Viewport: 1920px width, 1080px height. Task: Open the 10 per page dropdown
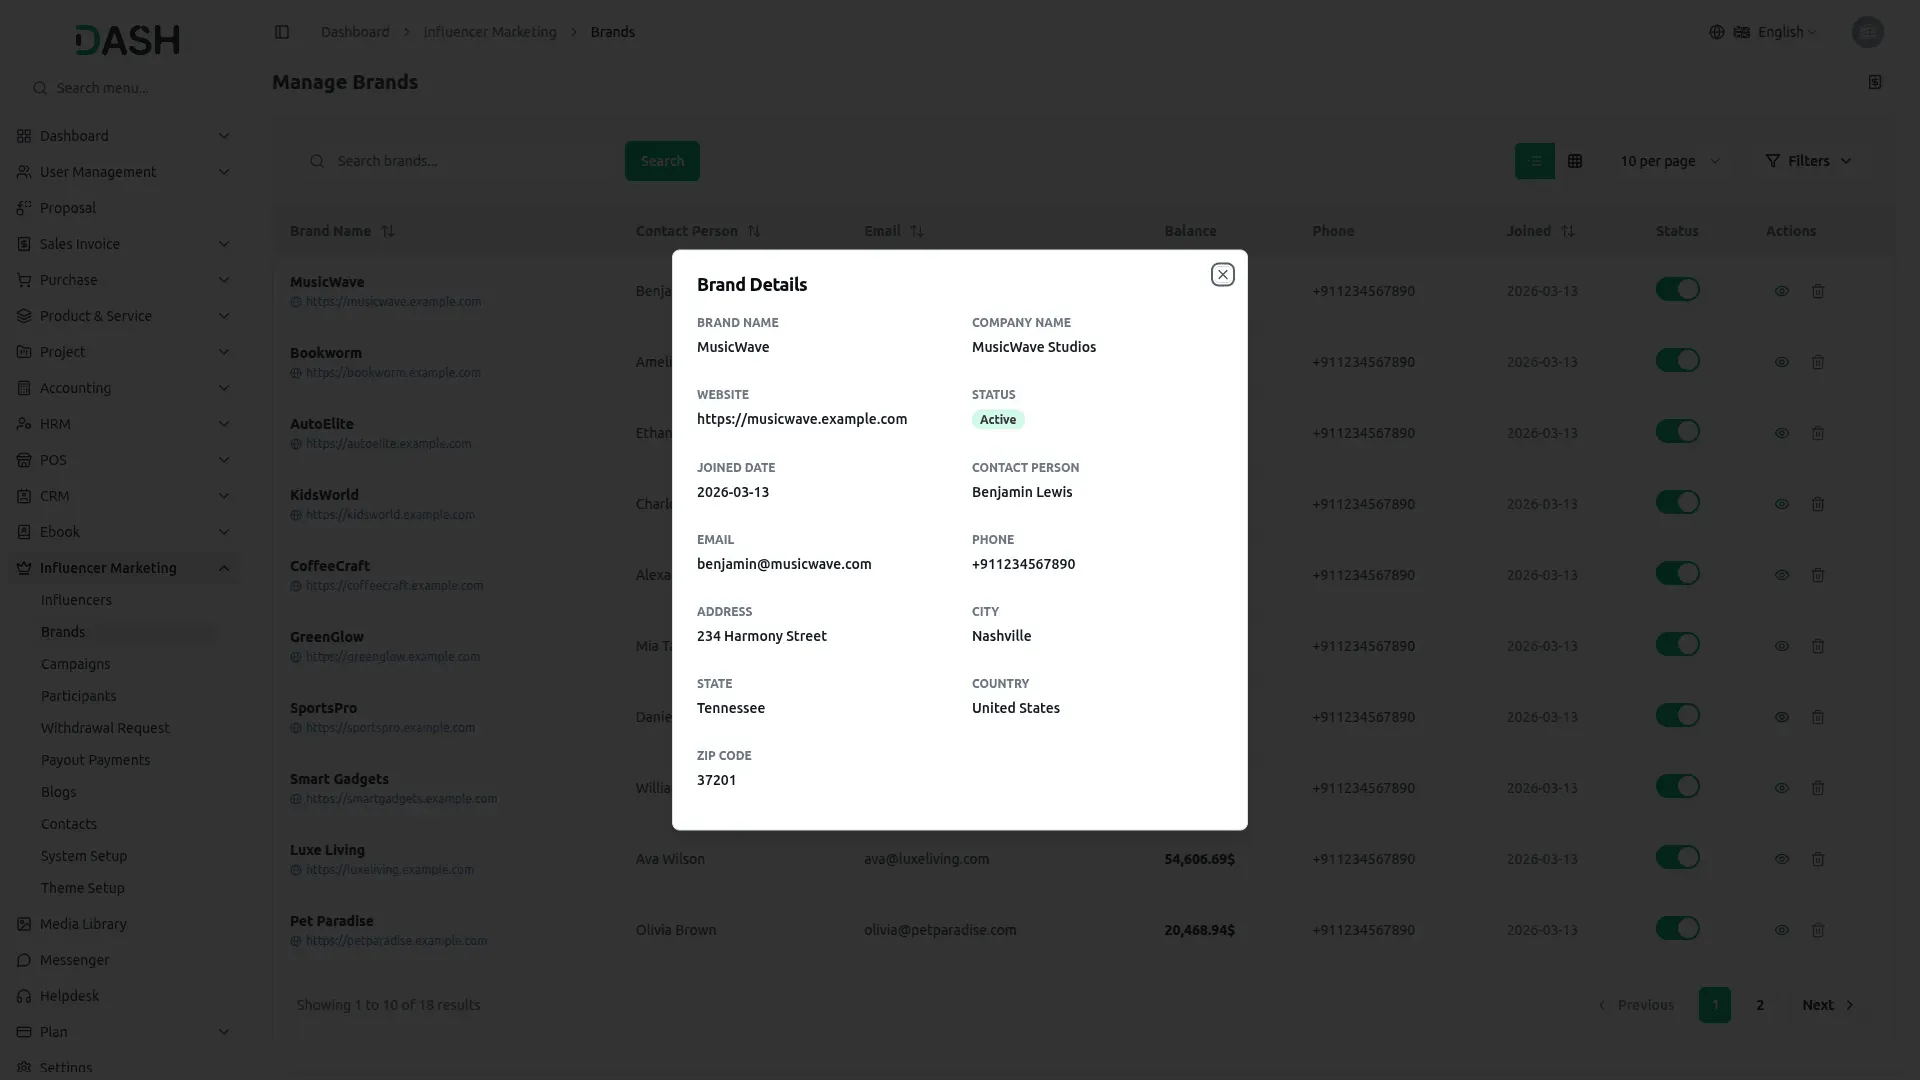click(x=1669, y=161)
